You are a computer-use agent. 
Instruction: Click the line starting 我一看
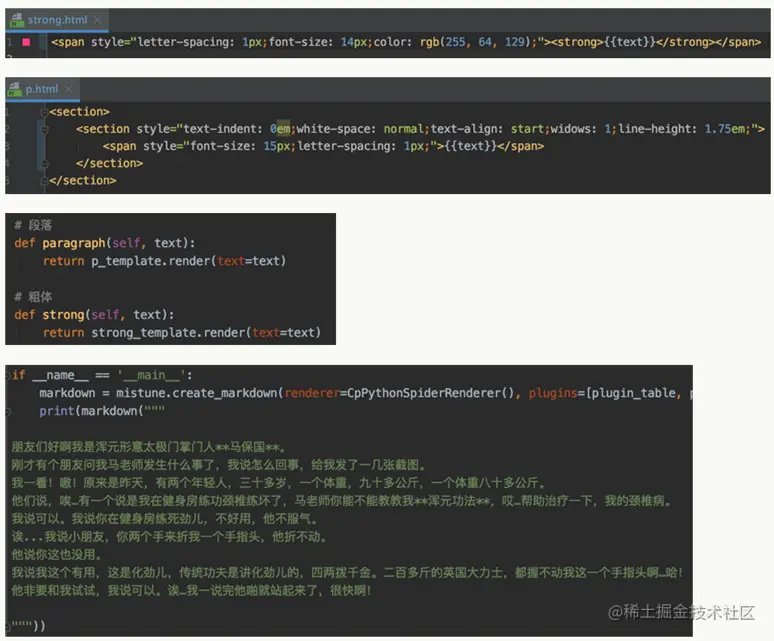tap(278, 483)
